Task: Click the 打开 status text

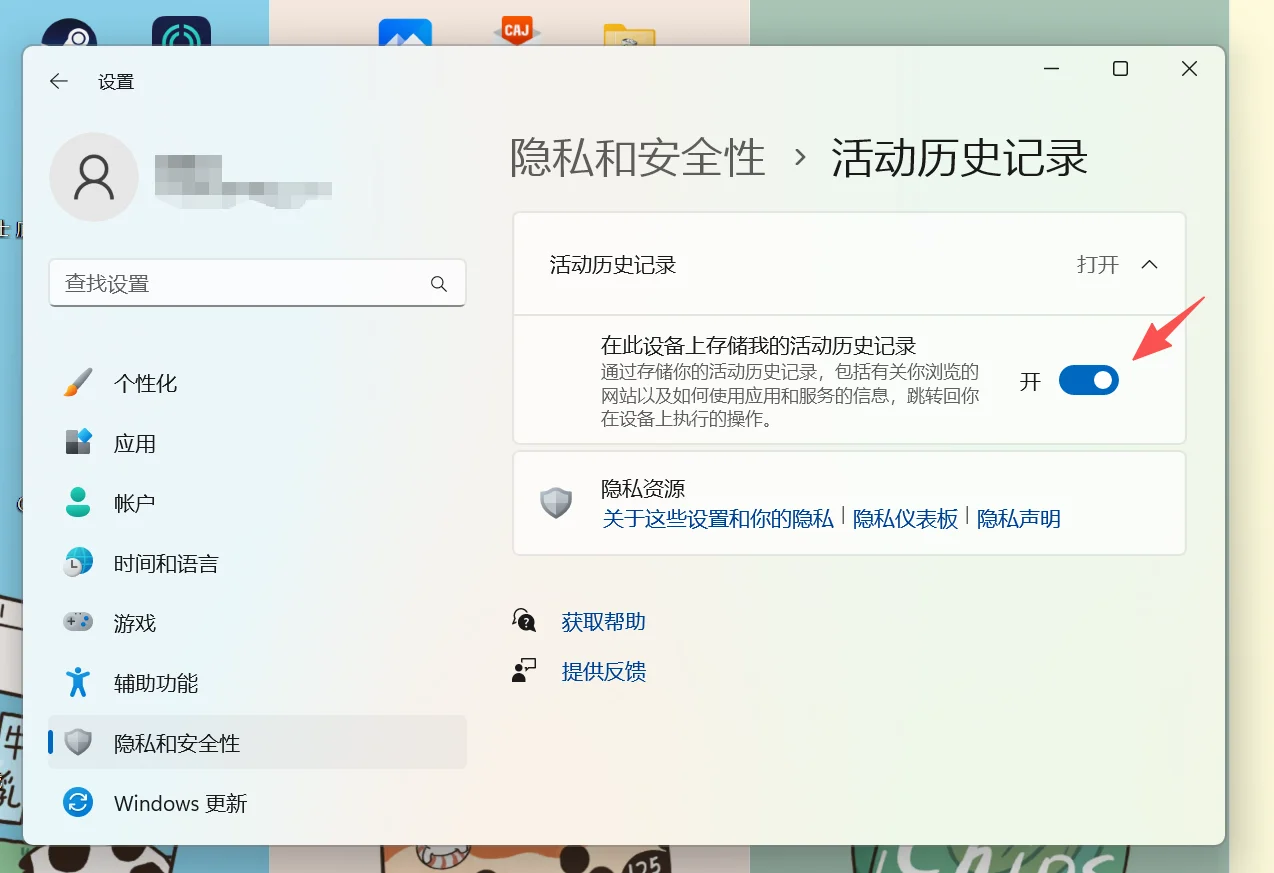Action: [x=1098, y=265]
